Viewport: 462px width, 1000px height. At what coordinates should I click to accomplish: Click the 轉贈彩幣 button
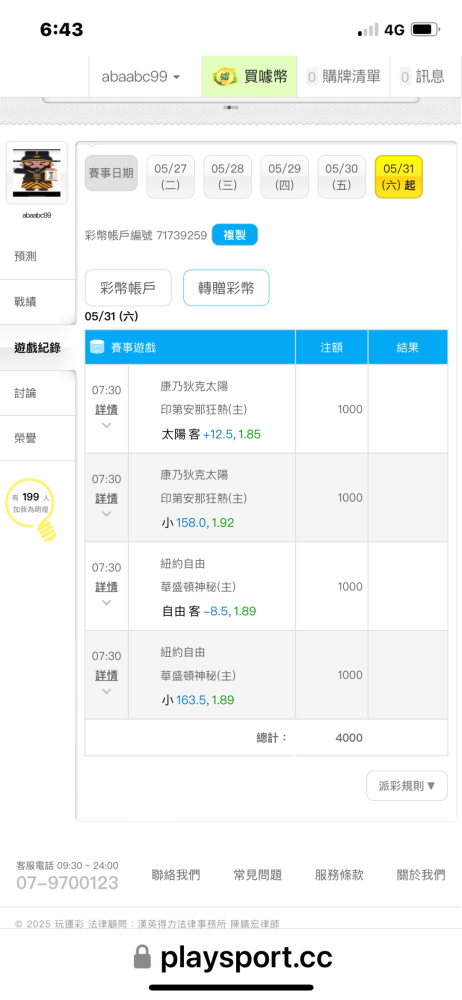[226, 288]
